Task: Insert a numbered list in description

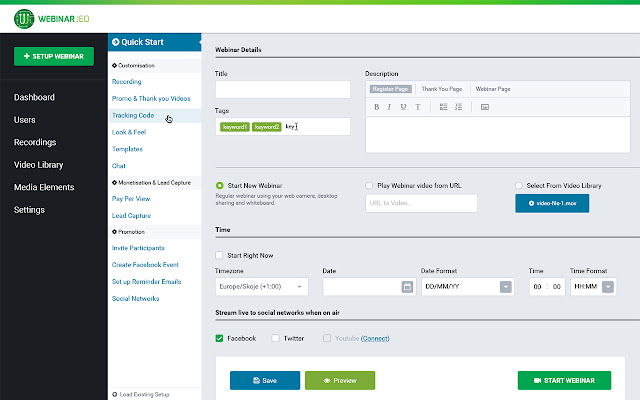Action: click(458, 107)
